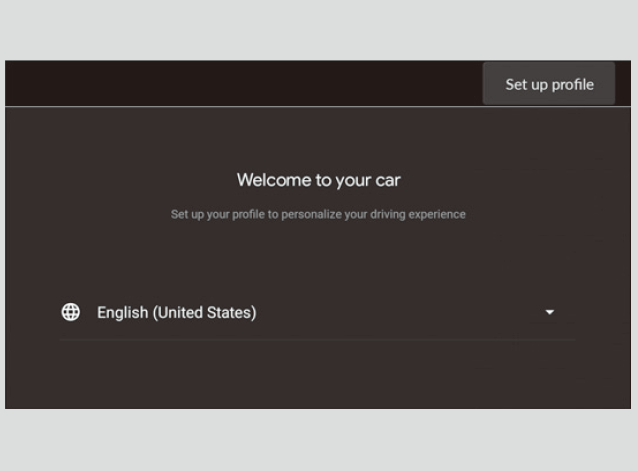Click the Welcome to your car heading
Viewport: 638px width, 471px height.
pyautogui.click(x=319, y=180)
